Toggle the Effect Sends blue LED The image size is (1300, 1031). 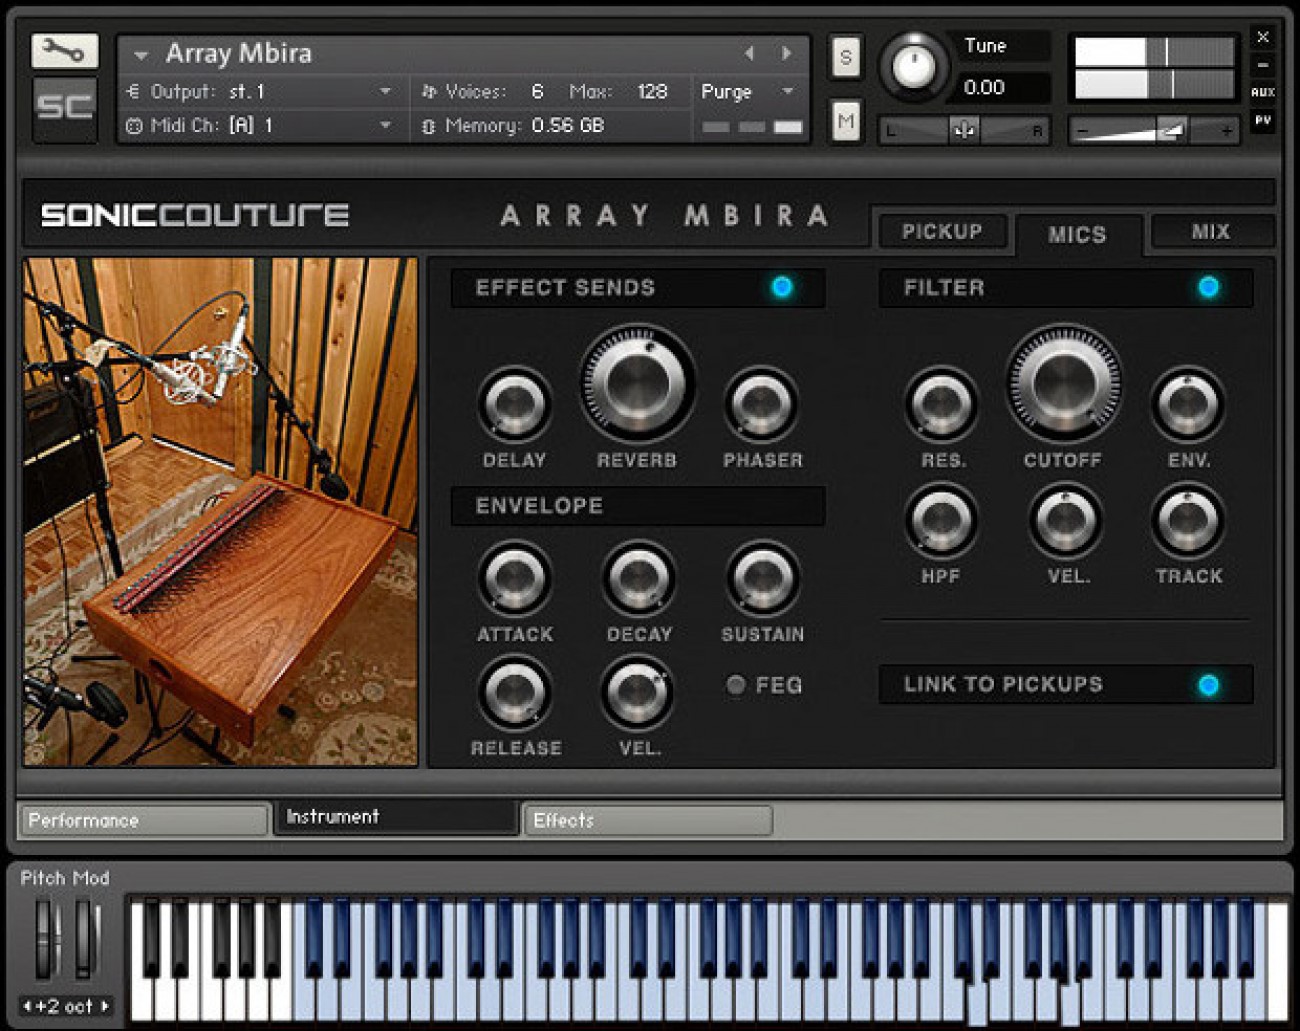click(781, 287)
